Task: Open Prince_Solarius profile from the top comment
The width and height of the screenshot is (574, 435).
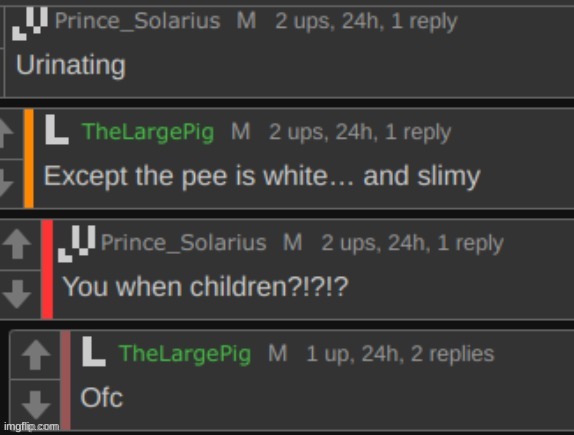Action: [138, 21]
